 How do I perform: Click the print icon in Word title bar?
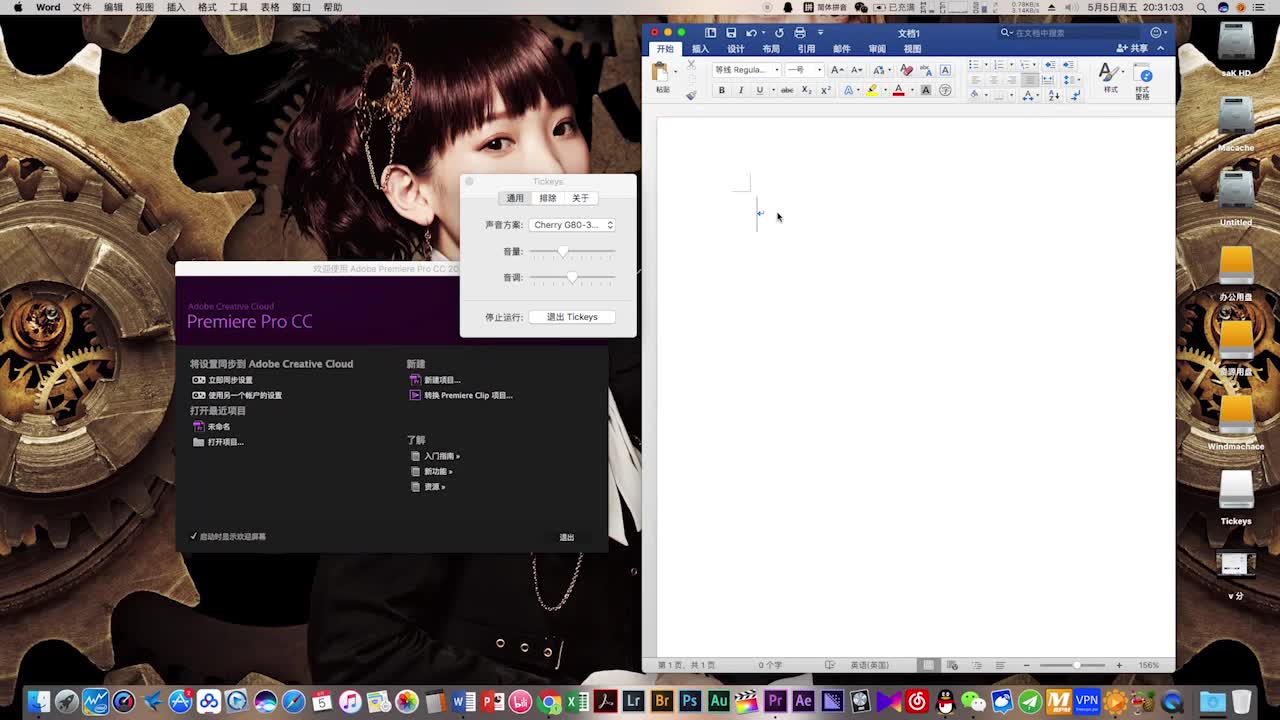[x=799, y=33]
